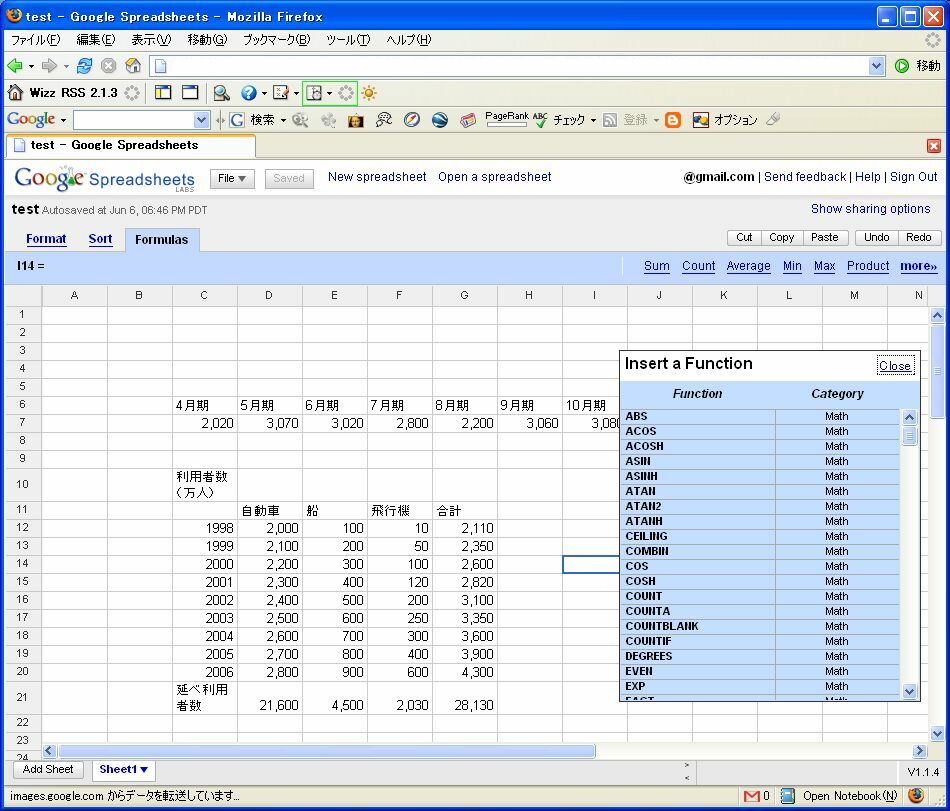The width and height of the screenshot is (950, 811).
Task: Focus the Google toolbar search box
Action: tap(133, 120)
